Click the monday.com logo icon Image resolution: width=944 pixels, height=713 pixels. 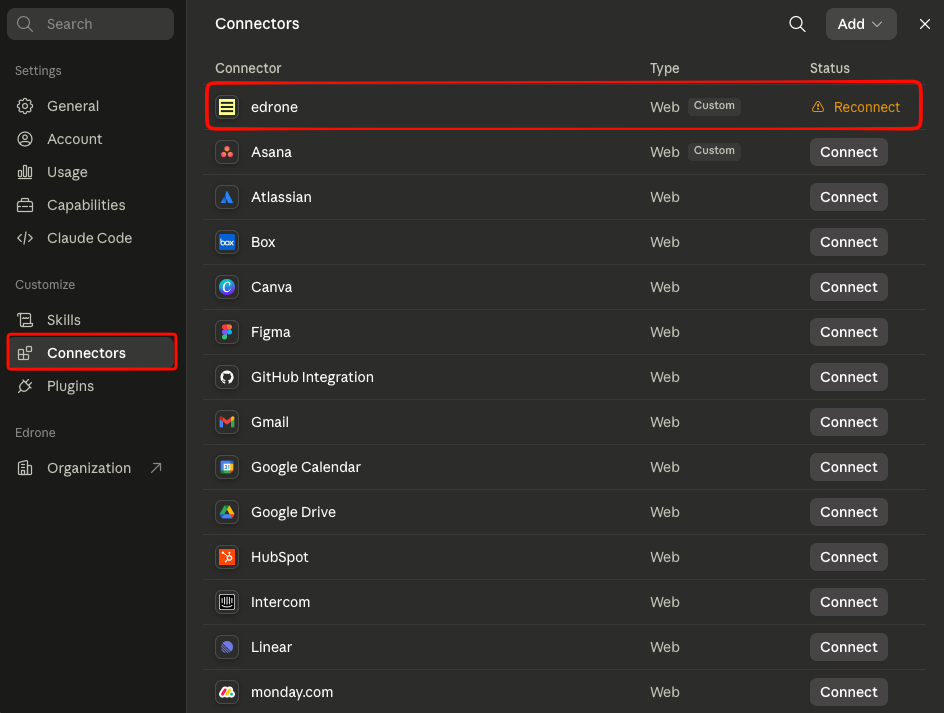click(x=227, y=692)
